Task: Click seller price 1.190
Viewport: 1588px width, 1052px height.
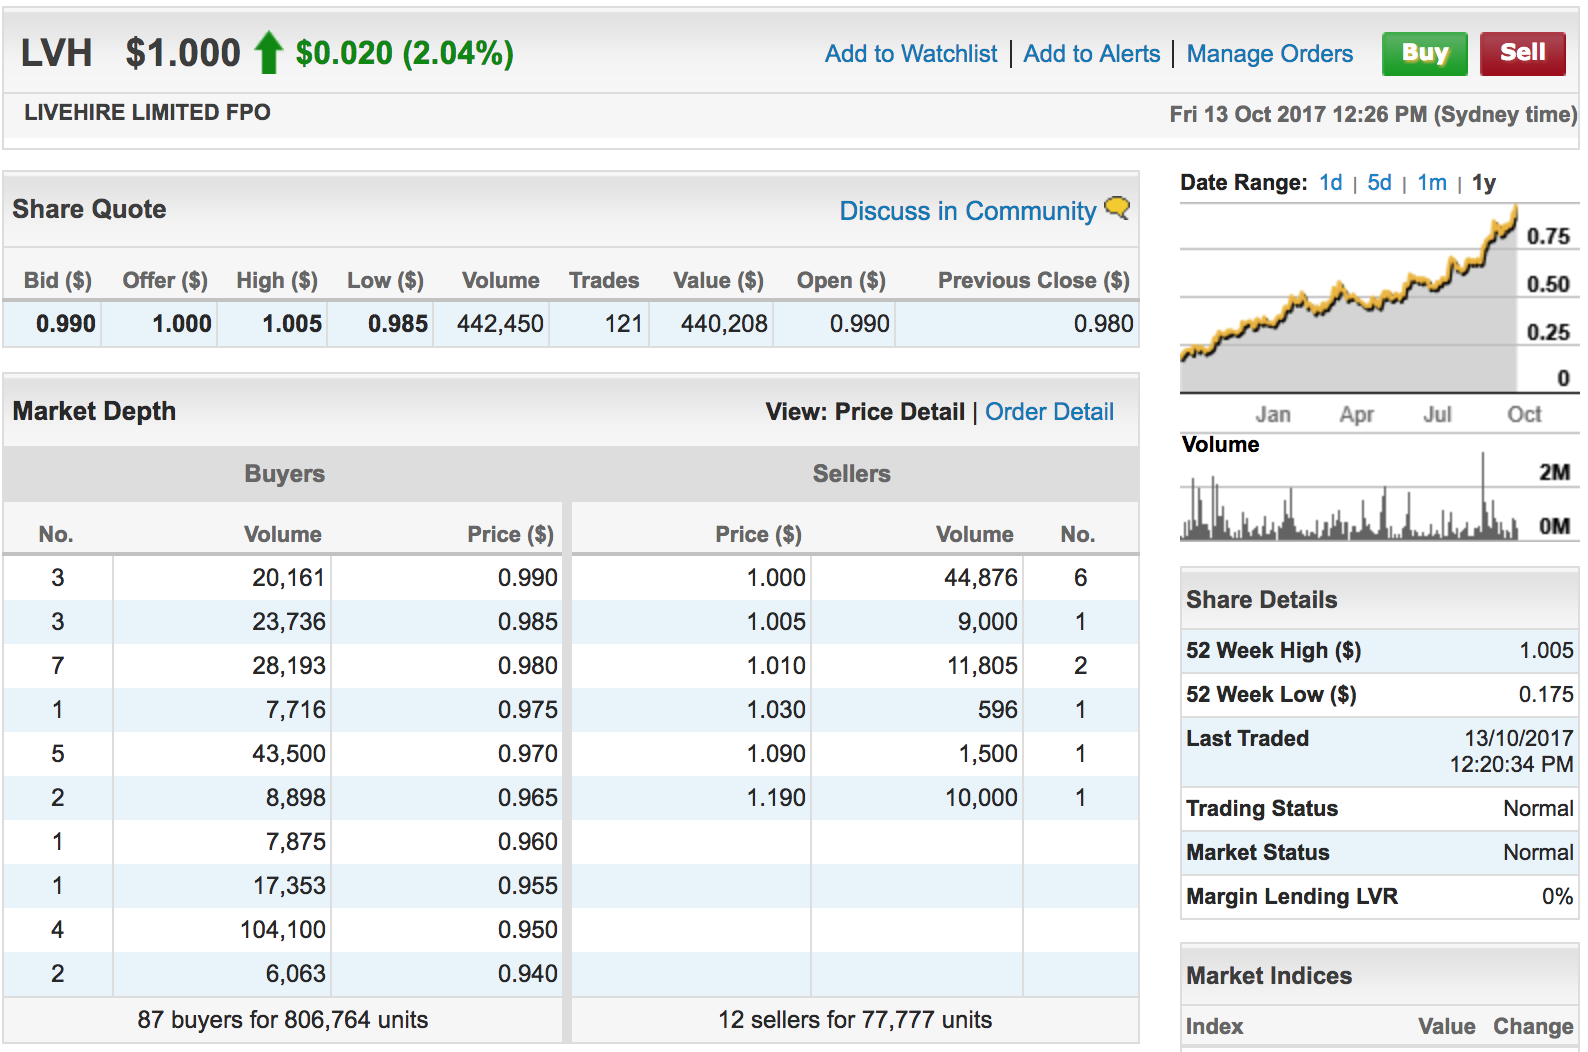Action: point(776,798)
